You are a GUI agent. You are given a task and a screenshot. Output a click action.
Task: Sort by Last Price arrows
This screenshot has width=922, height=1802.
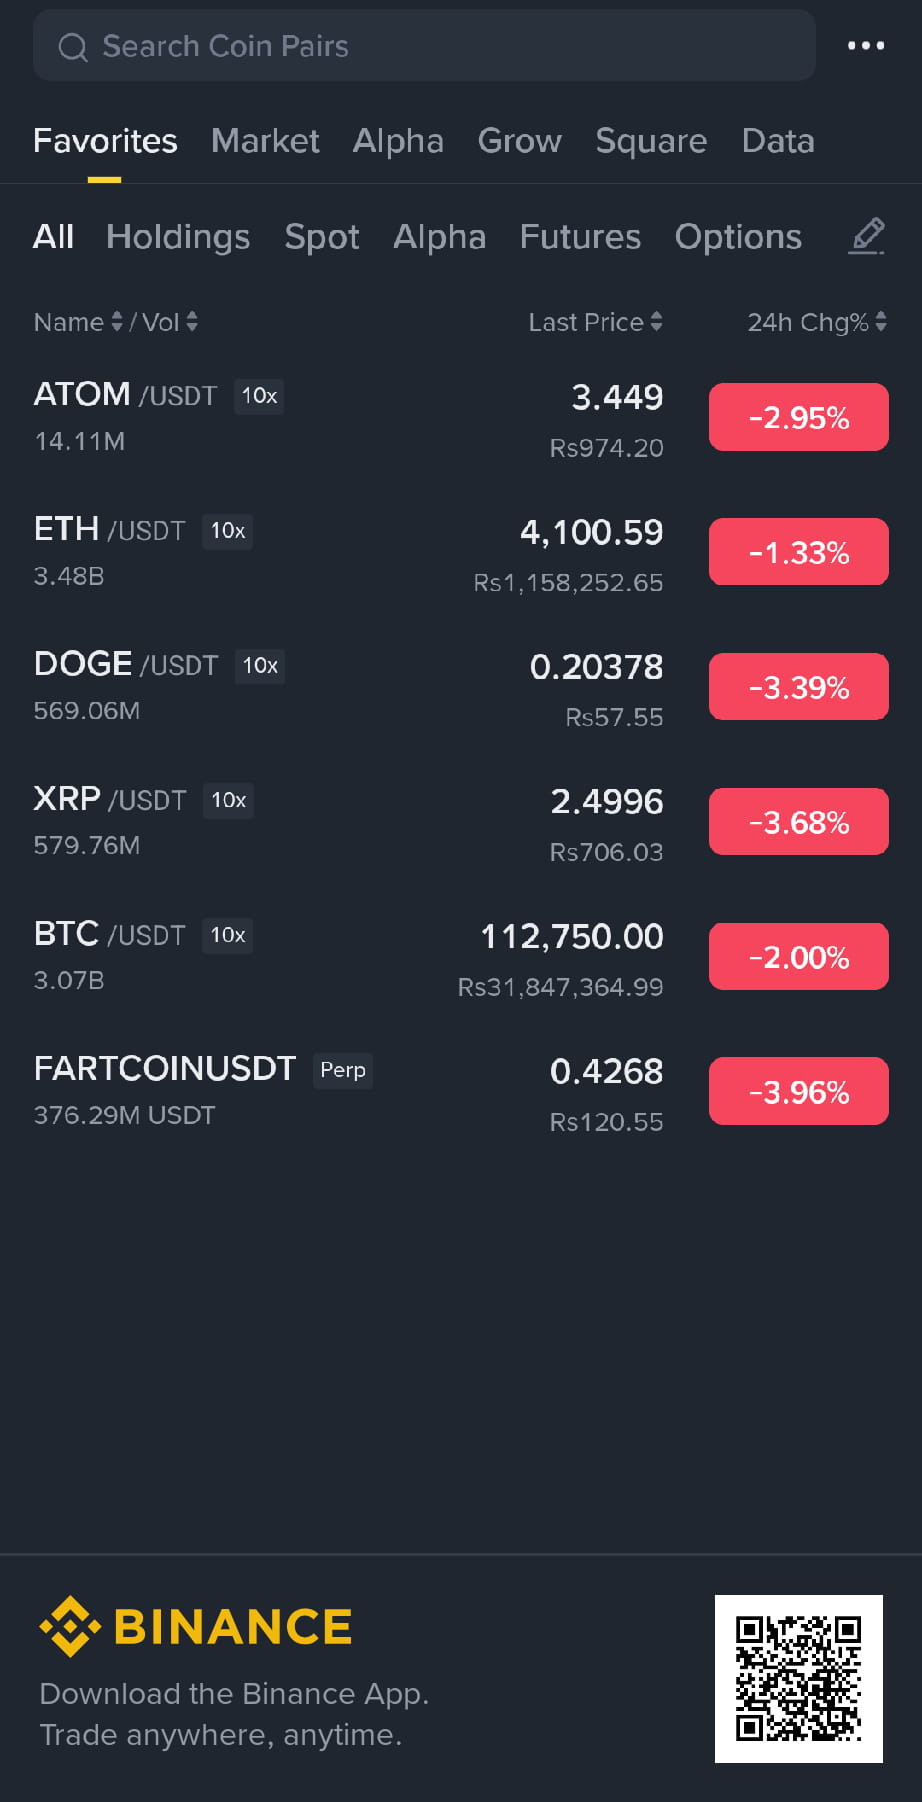pos(656,322)
